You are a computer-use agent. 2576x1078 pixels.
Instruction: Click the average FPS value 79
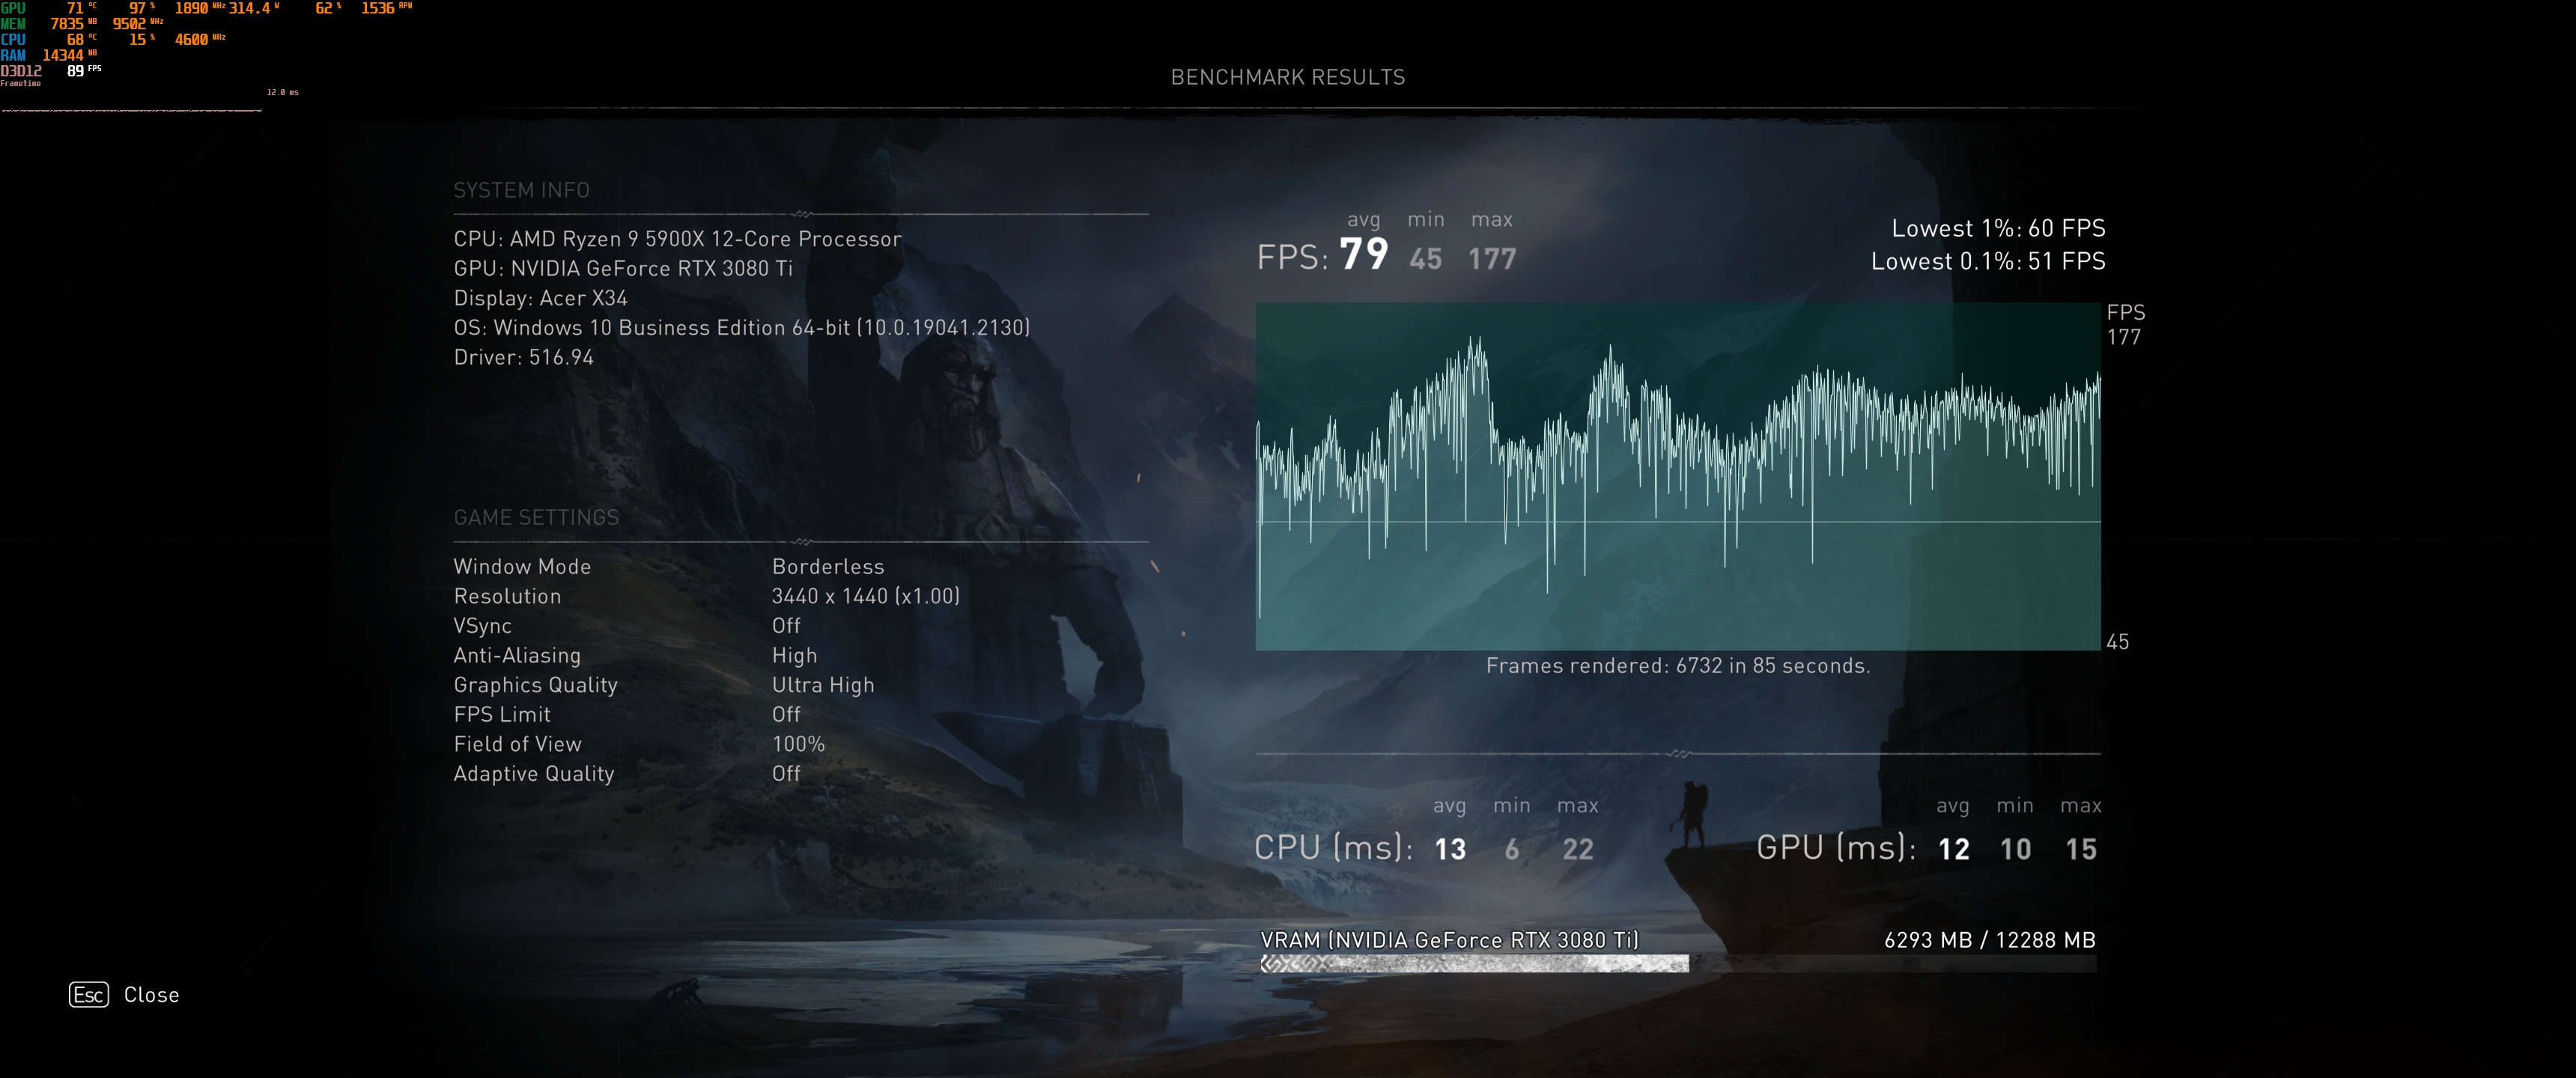pos(1363,254)
